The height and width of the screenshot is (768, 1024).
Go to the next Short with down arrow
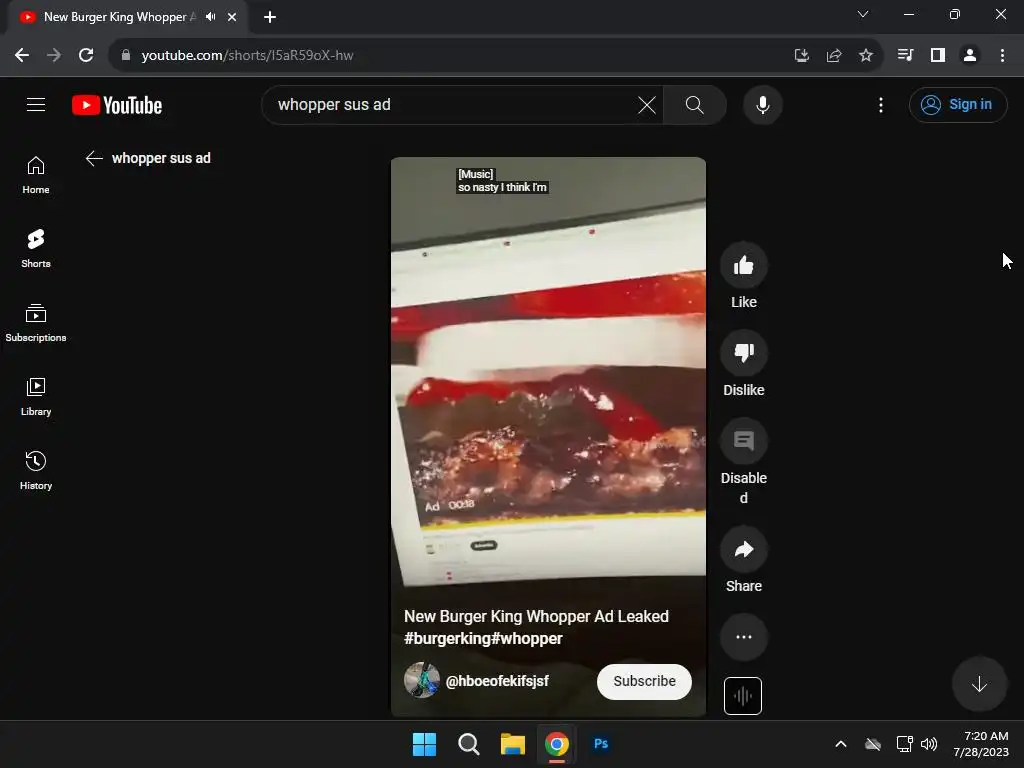pyautogui.click(x=978, y=684)
